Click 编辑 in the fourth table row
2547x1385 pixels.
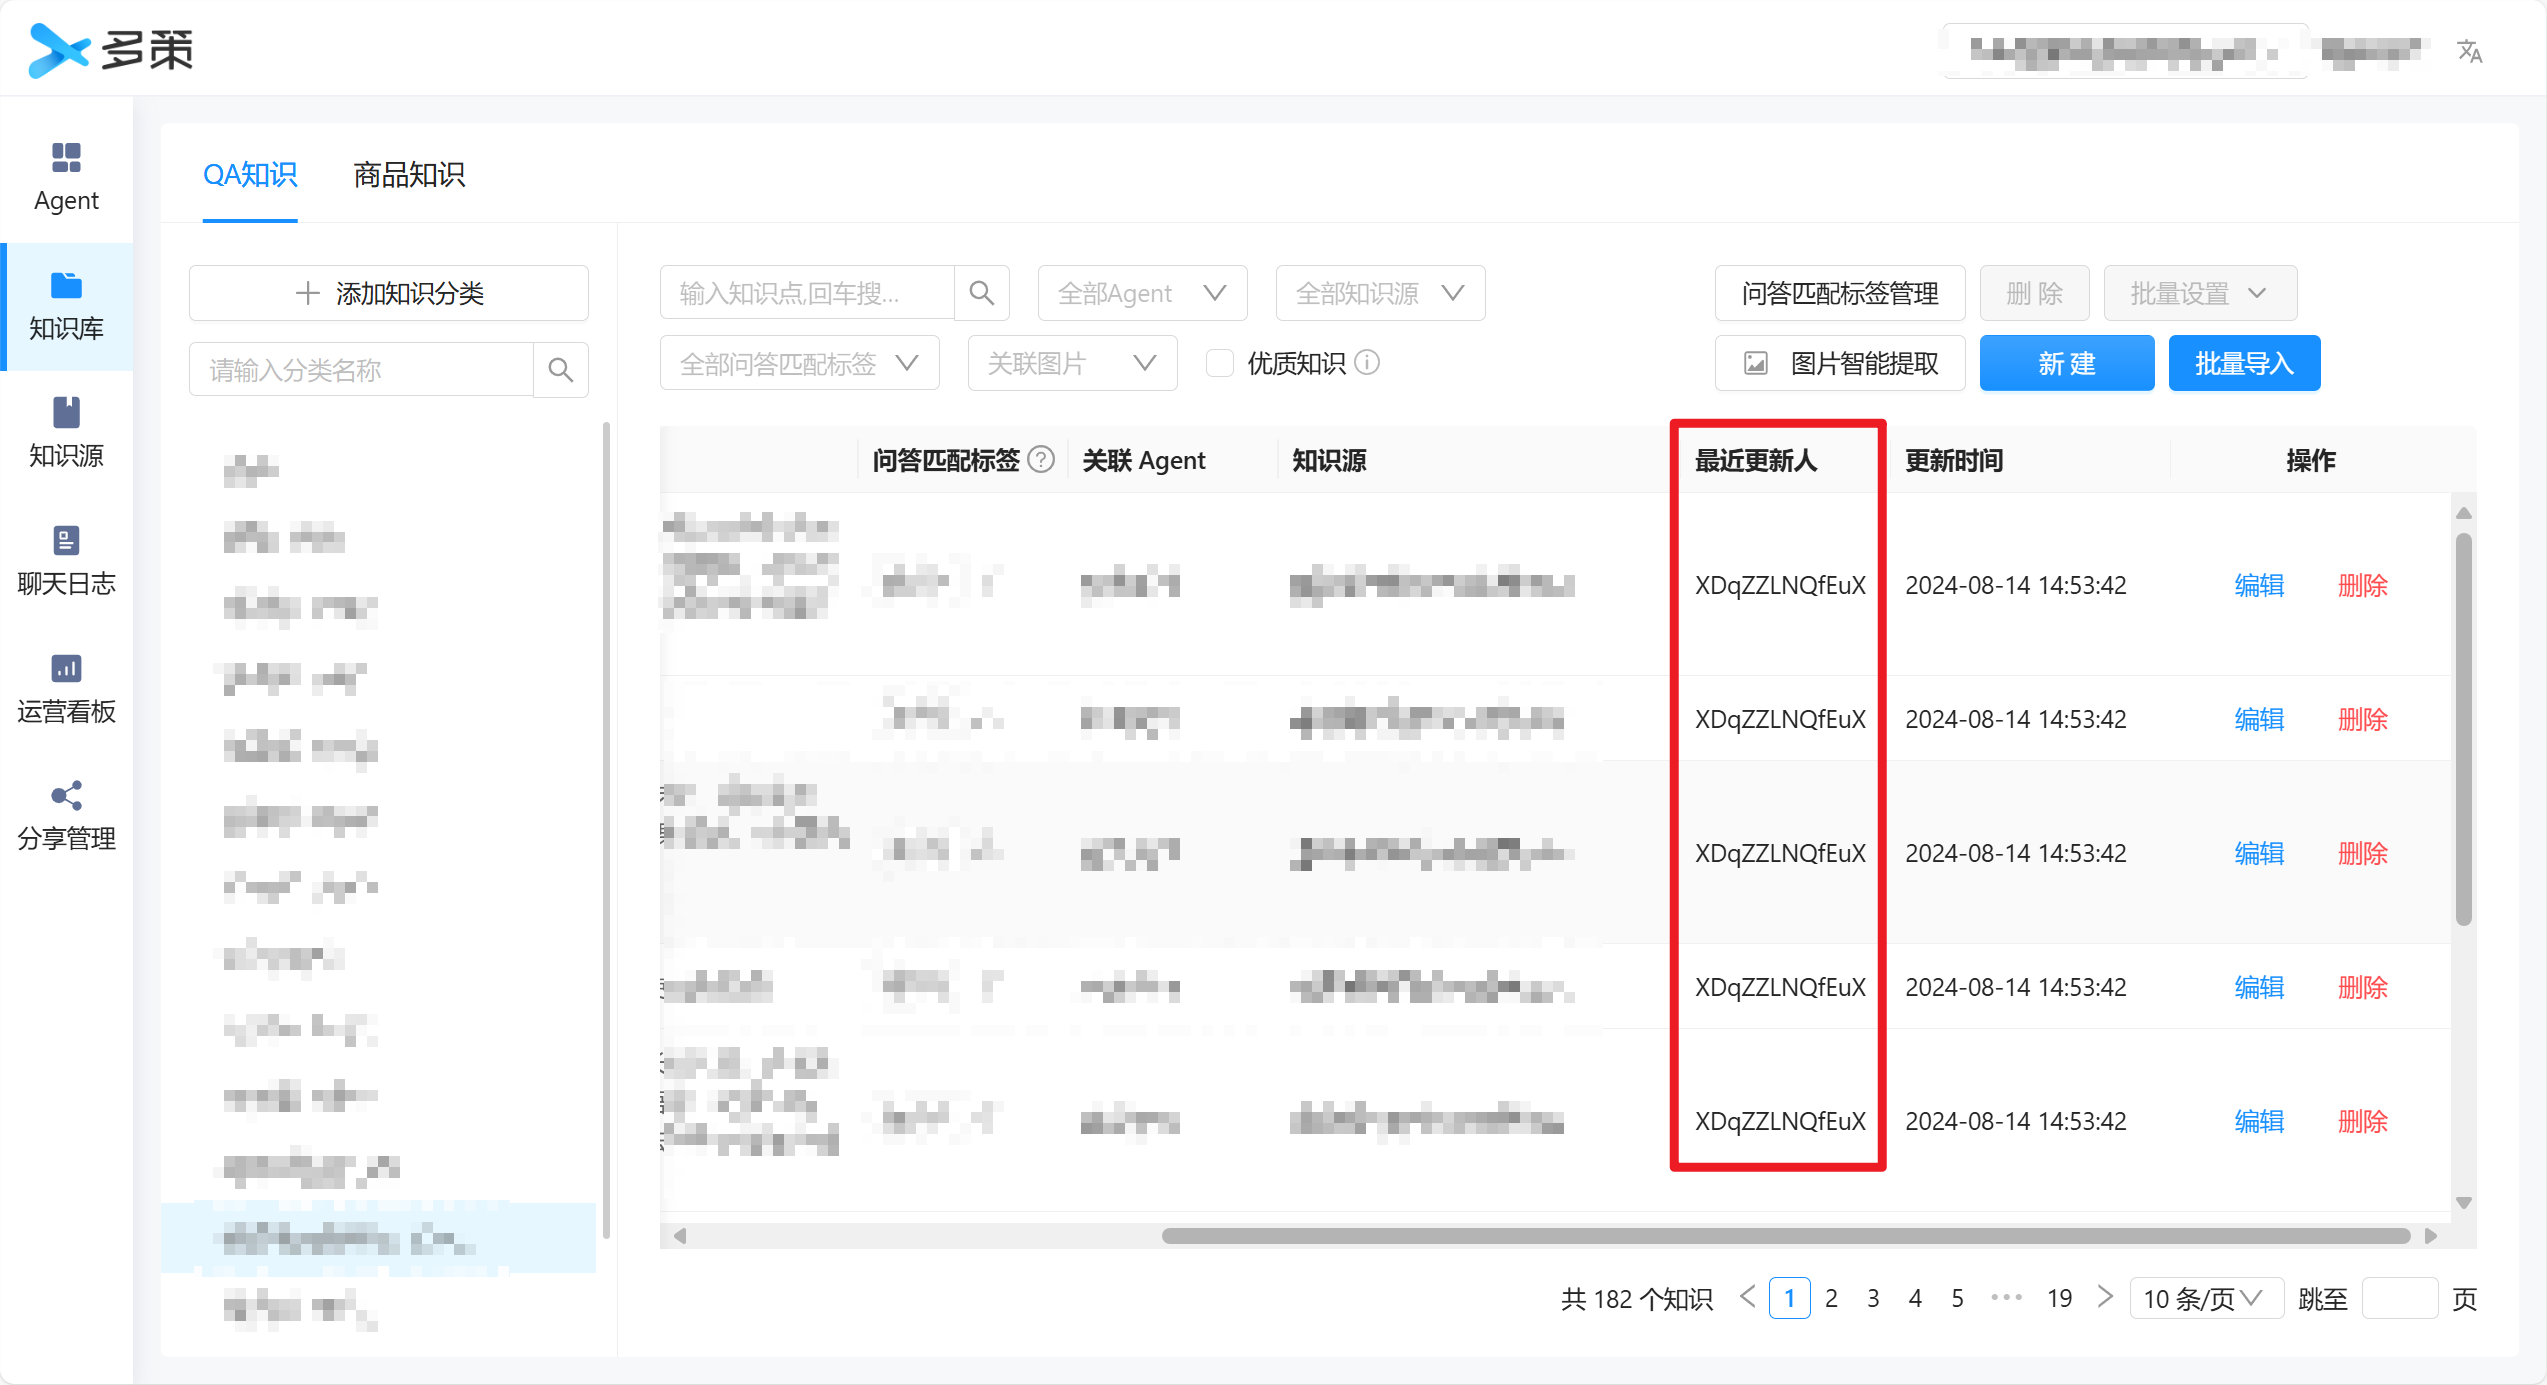[x=2259, y=987]
